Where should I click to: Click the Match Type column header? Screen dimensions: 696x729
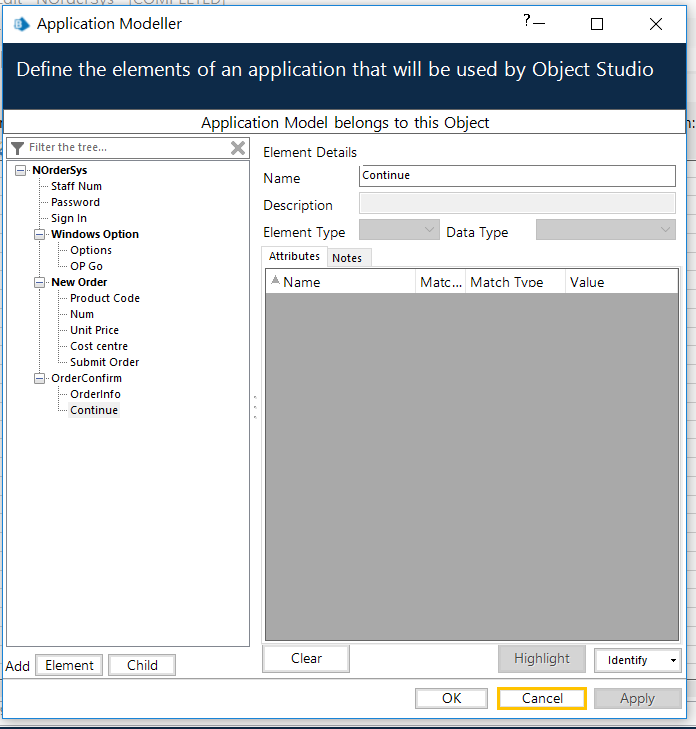(515, 282)
